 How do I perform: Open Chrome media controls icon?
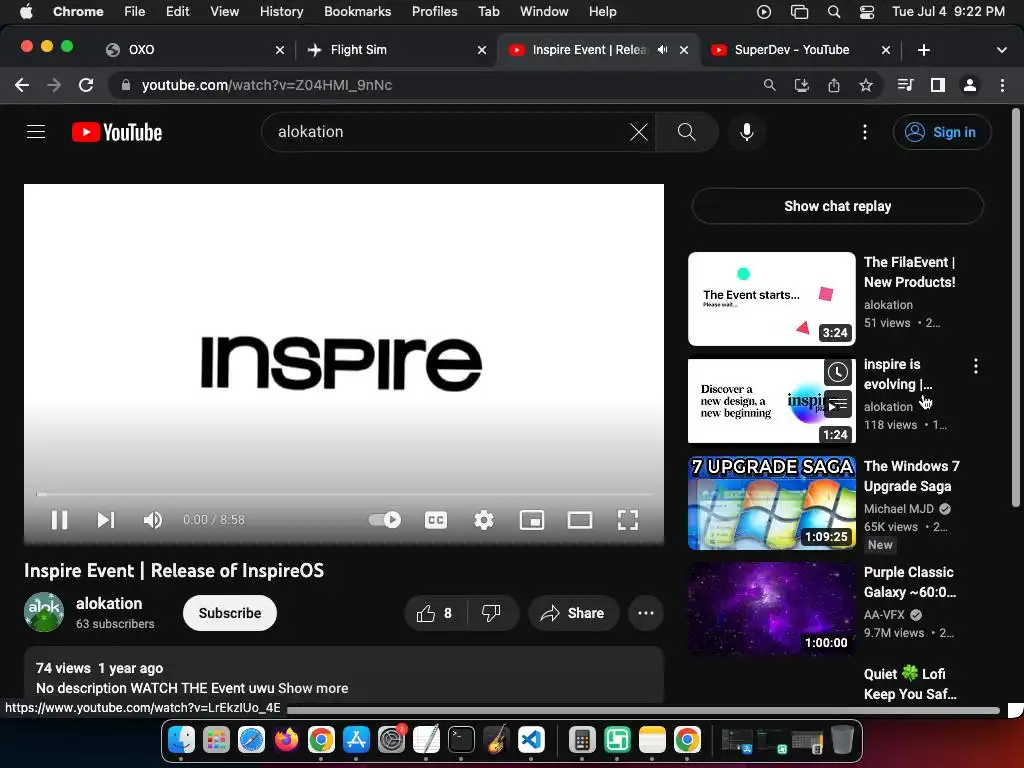click(x=905, y=85)
